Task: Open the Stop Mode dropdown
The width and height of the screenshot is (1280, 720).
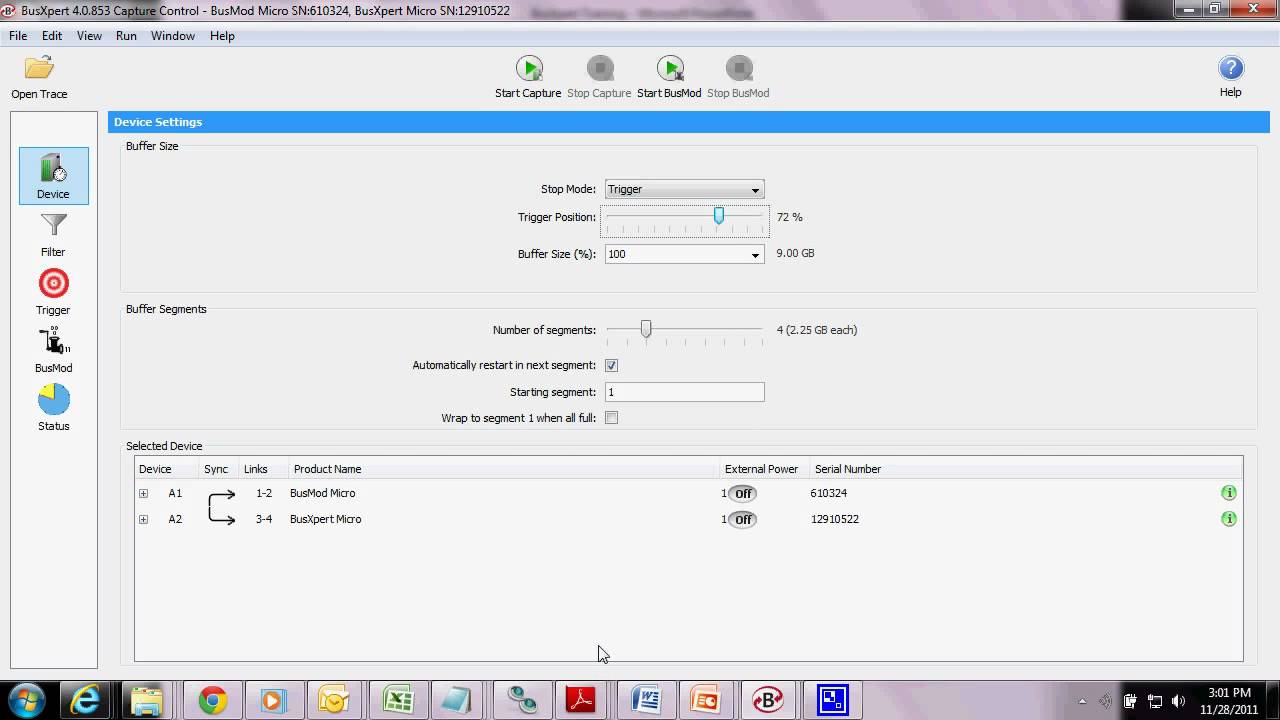Action: 684,189
